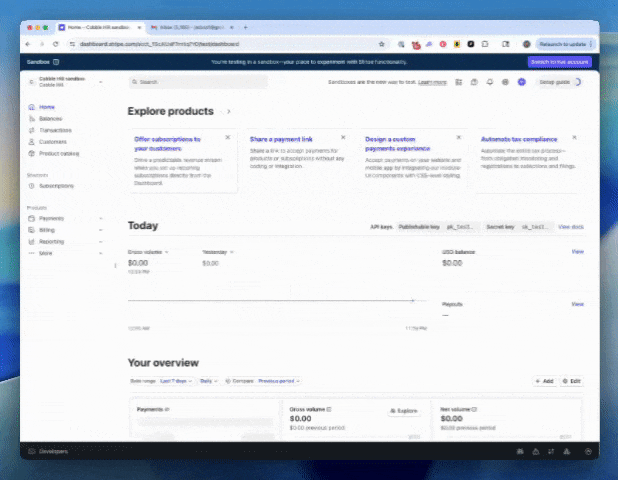
Task: Dismiss the Design a custom payments experience card
Action: click(x=459, y=137)
